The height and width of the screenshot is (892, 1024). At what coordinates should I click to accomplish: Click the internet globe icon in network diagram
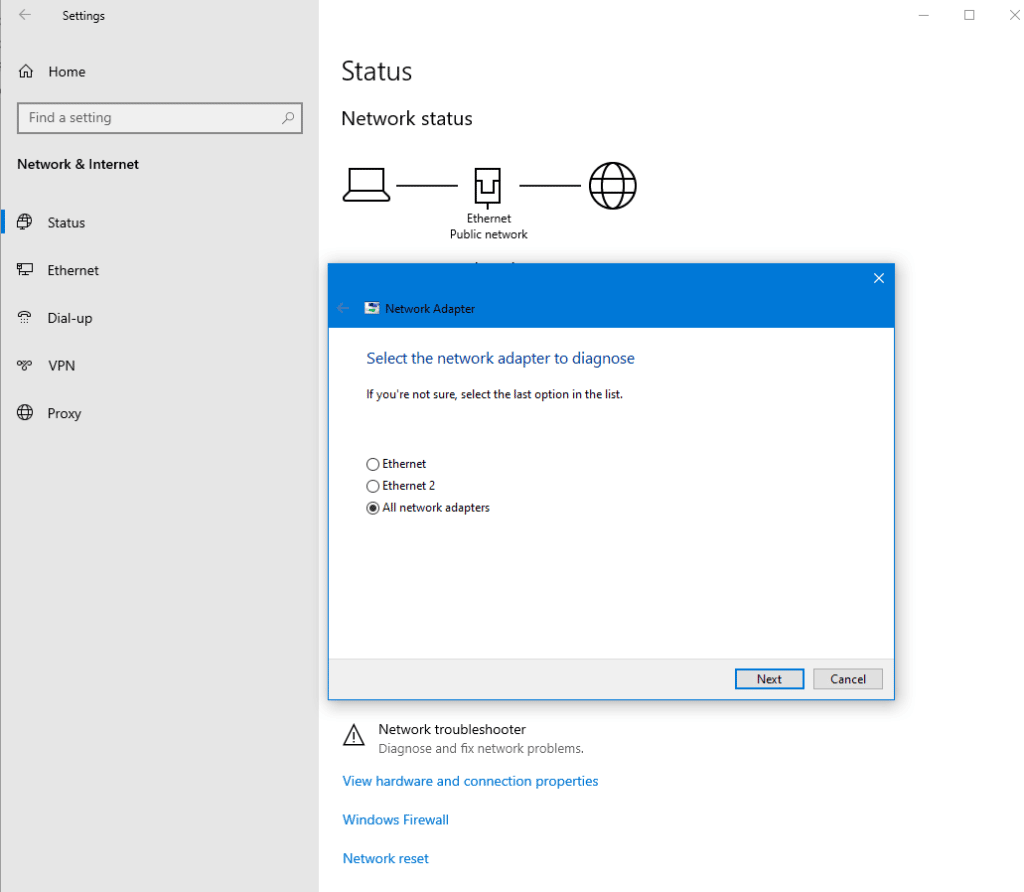[613, 185]
